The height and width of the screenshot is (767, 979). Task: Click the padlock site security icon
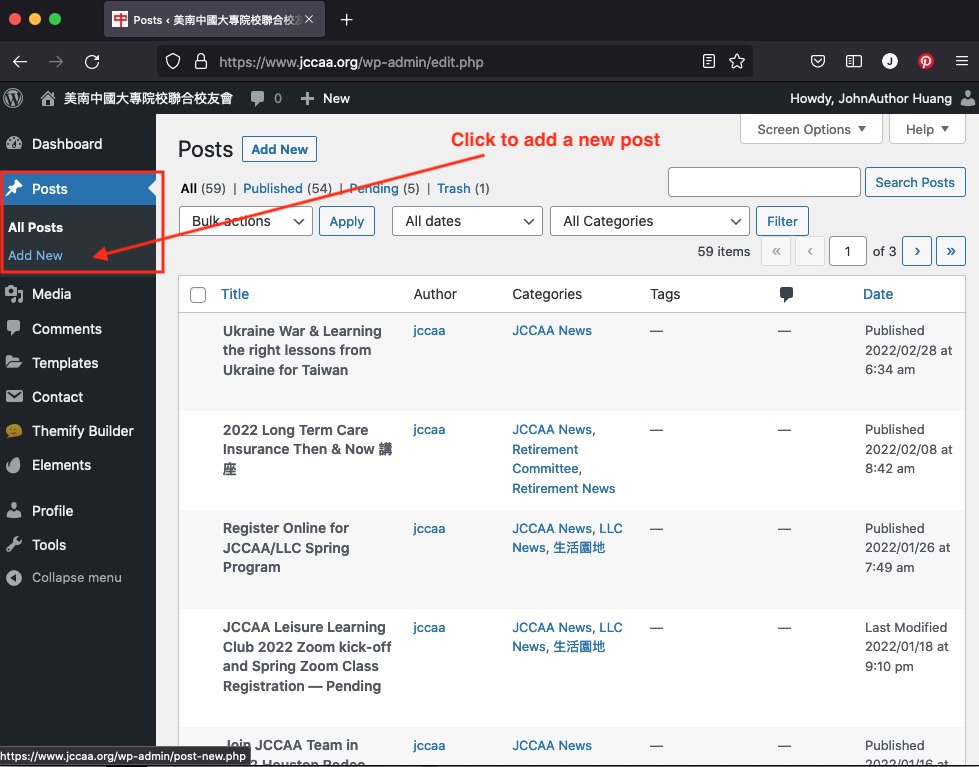point(200,61)
